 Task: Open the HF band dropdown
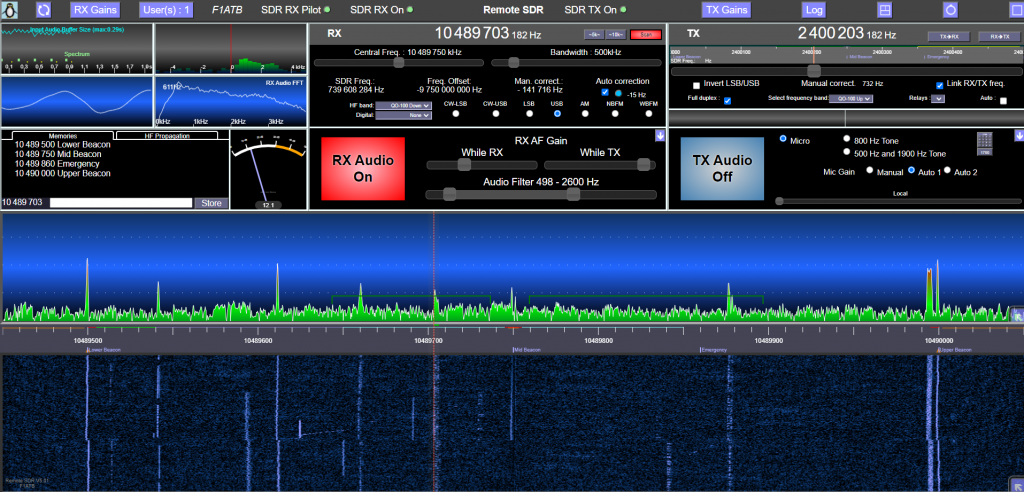pyautogui.click(x=403, y=104)
